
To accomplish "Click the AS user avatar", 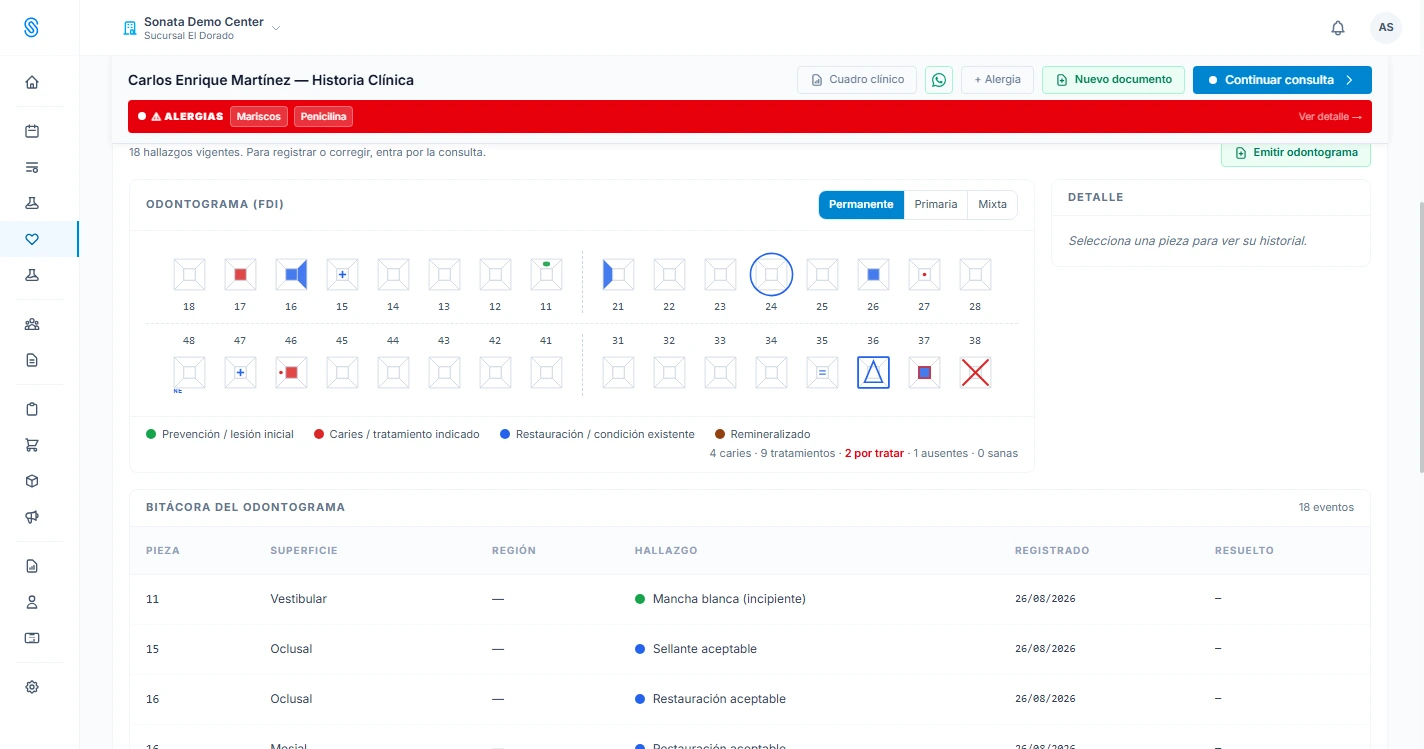I will 1386,28.
